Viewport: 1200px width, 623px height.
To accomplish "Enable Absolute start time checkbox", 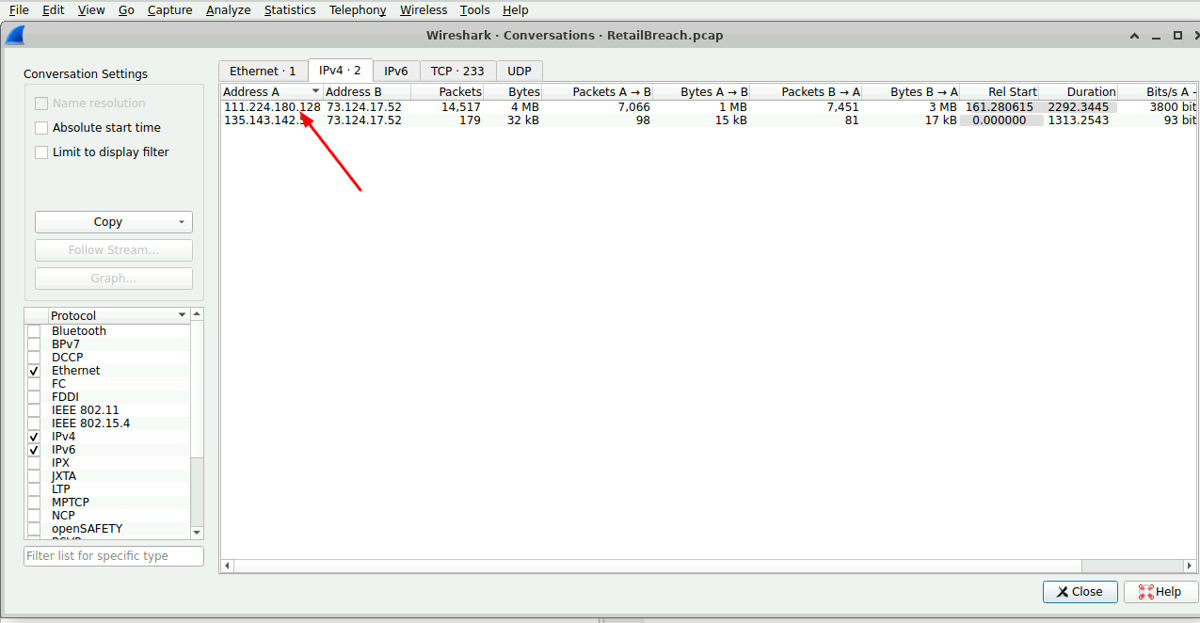I will pyautogui.click(x=42, y=128).
